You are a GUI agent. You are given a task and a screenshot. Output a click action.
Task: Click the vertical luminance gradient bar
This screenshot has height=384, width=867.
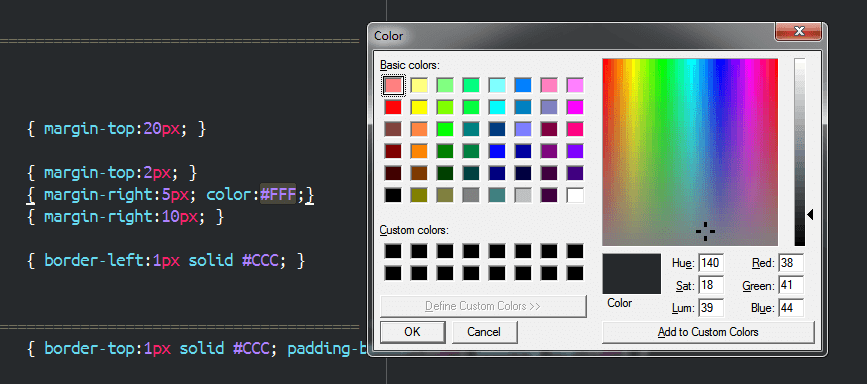pyautogui.click(x=800, y=152)
